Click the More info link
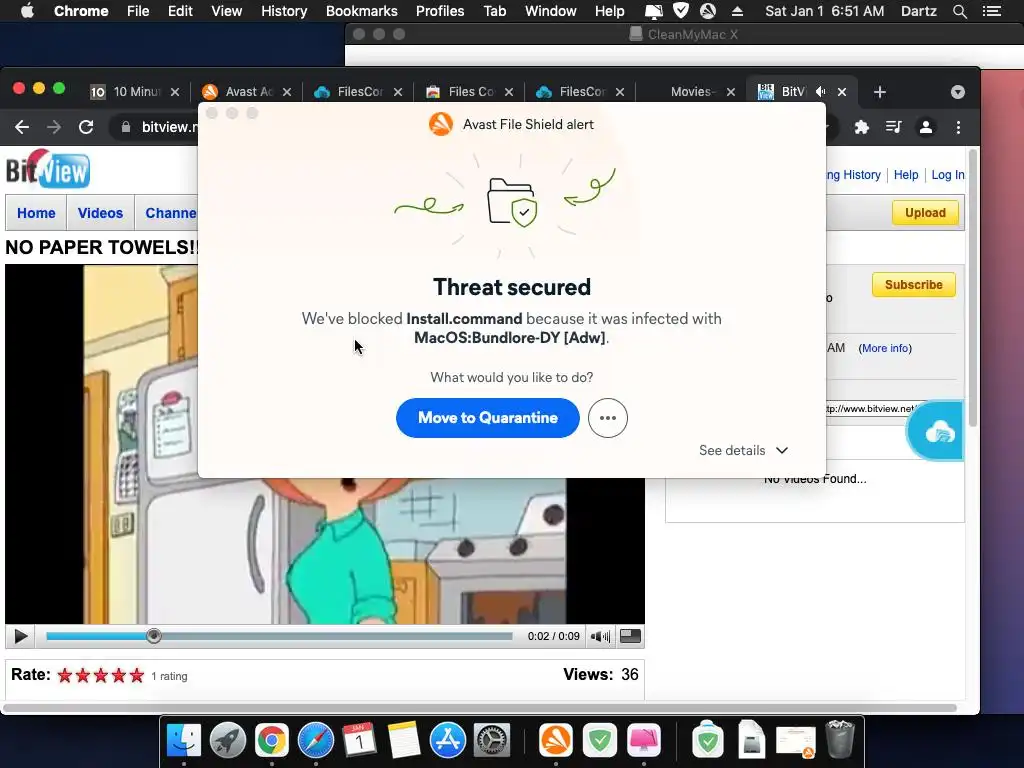The image size is (1024, 768). 885,348
